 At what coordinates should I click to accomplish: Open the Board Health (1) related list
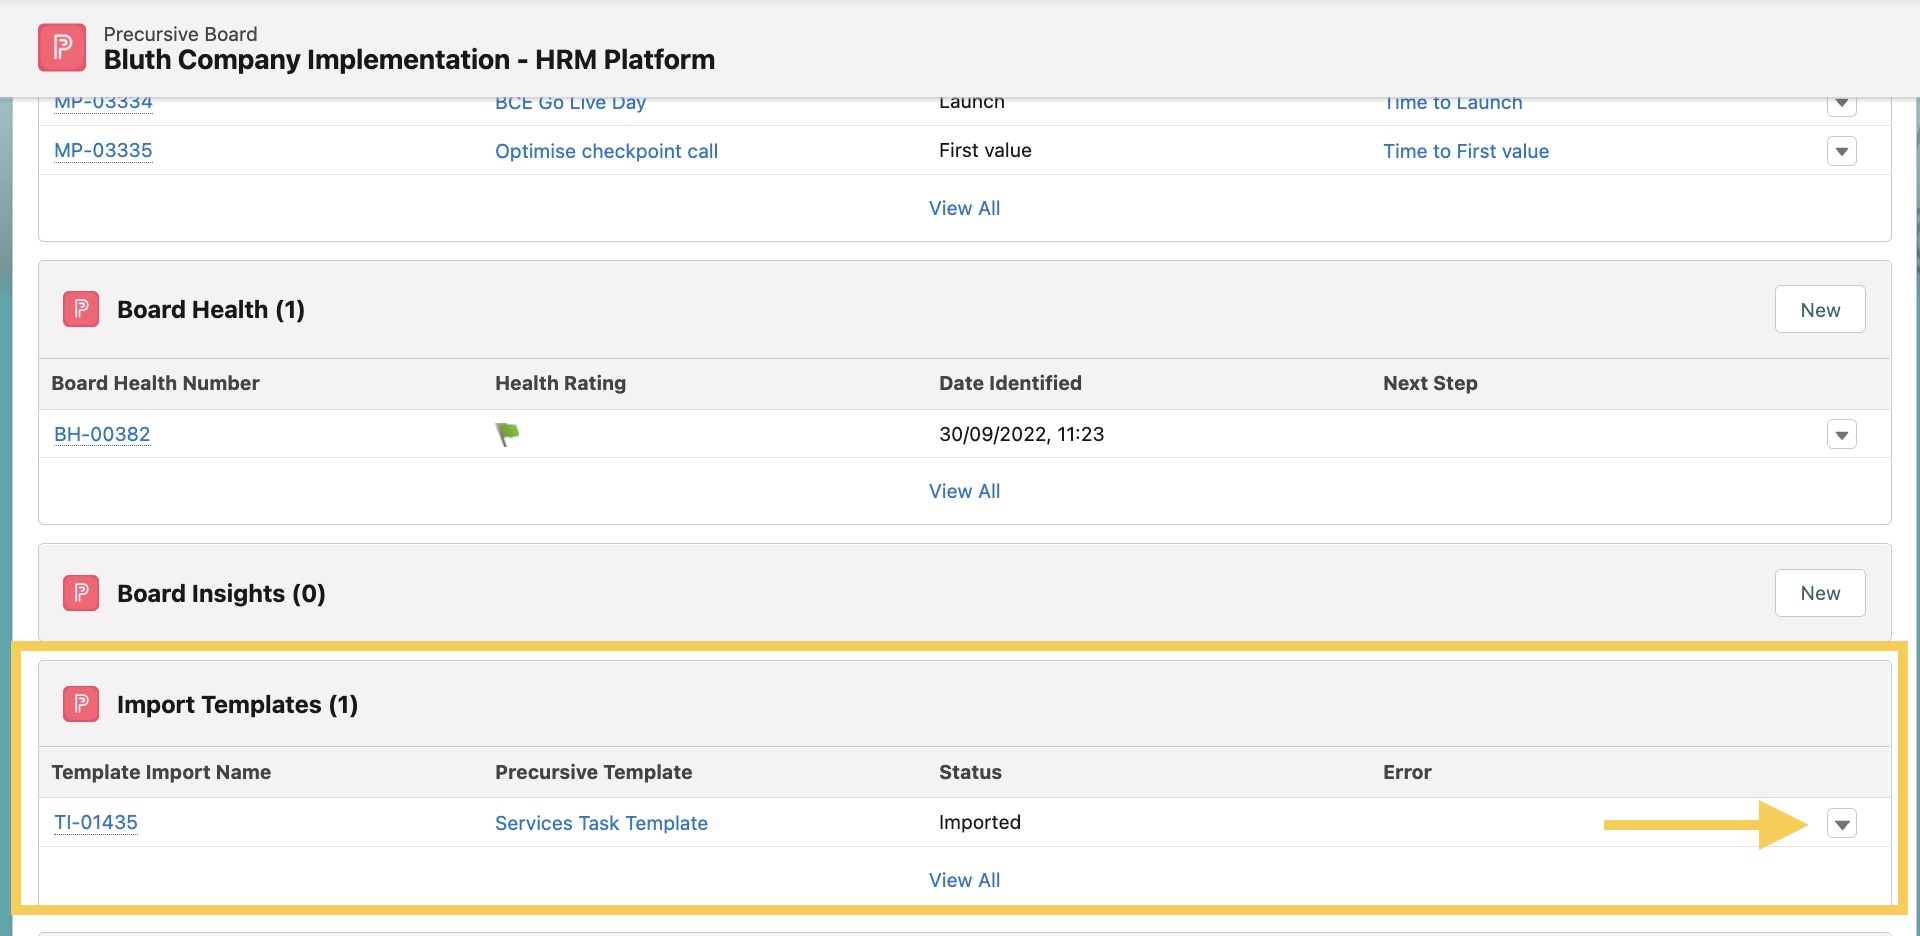coord(211,310)
